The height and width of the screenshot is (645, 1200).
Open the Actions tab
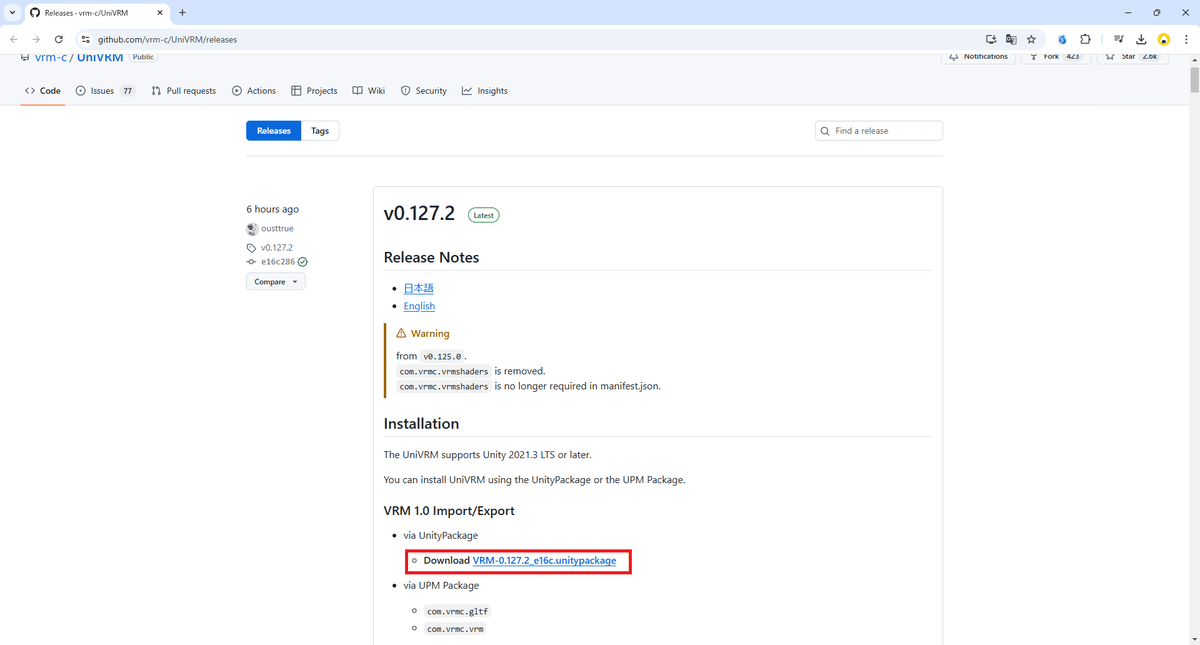(254, 90)
